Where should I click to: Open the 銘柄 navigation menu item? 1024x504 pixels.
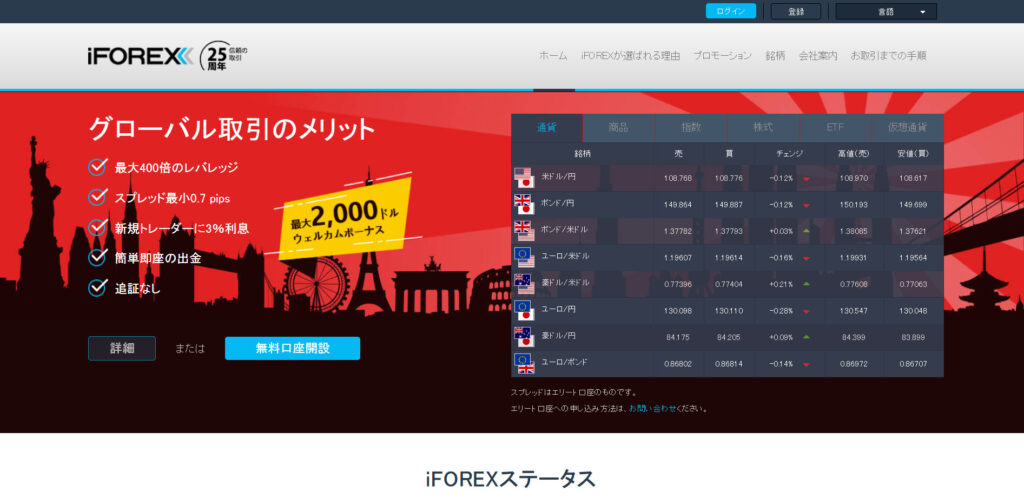click(775, 56)
